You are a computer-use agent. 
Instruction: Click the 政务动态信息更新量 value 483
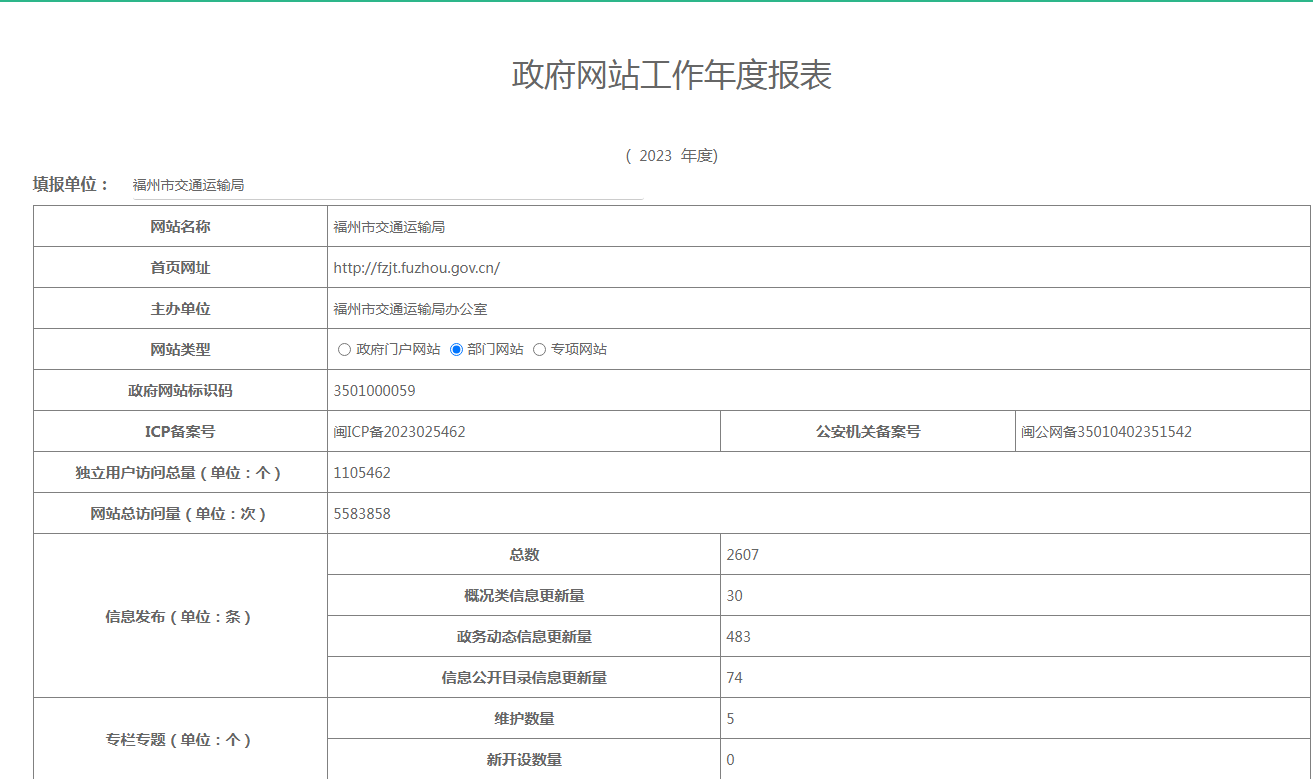[x=738, y=637]
